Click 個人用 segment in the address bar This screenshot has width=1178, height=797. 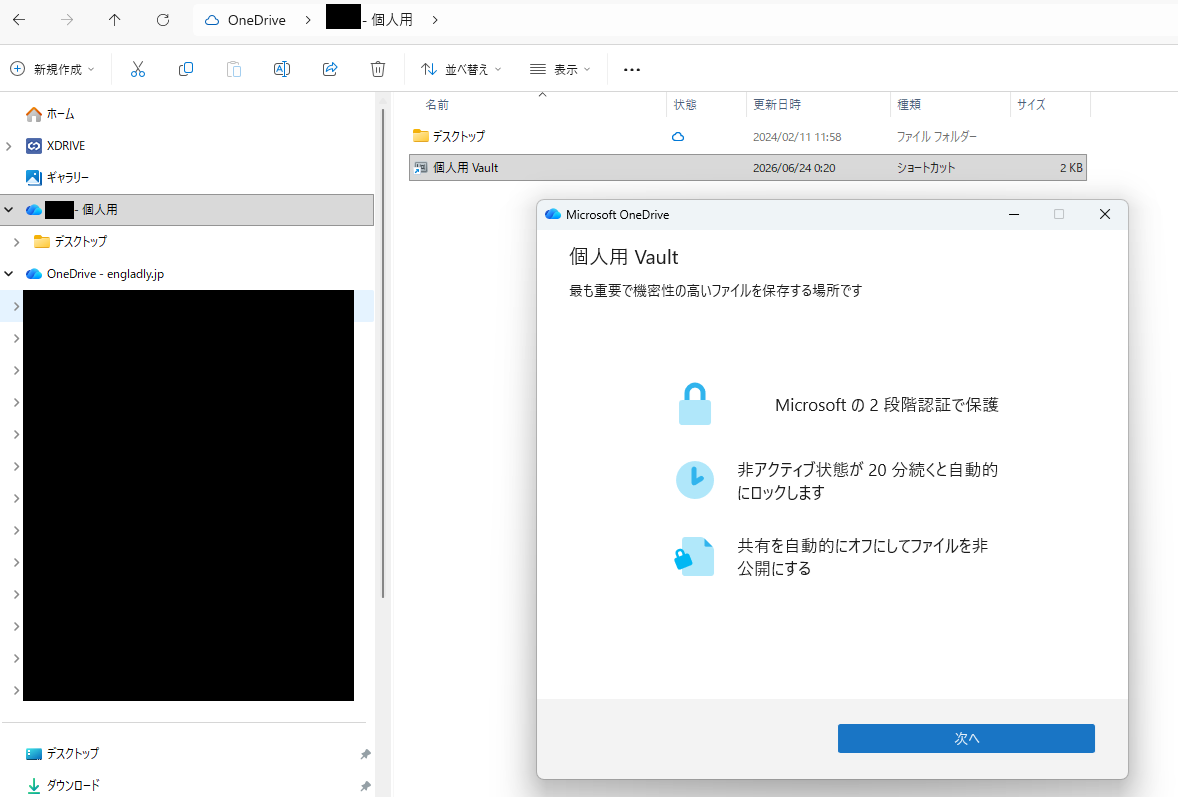point(391,20)
